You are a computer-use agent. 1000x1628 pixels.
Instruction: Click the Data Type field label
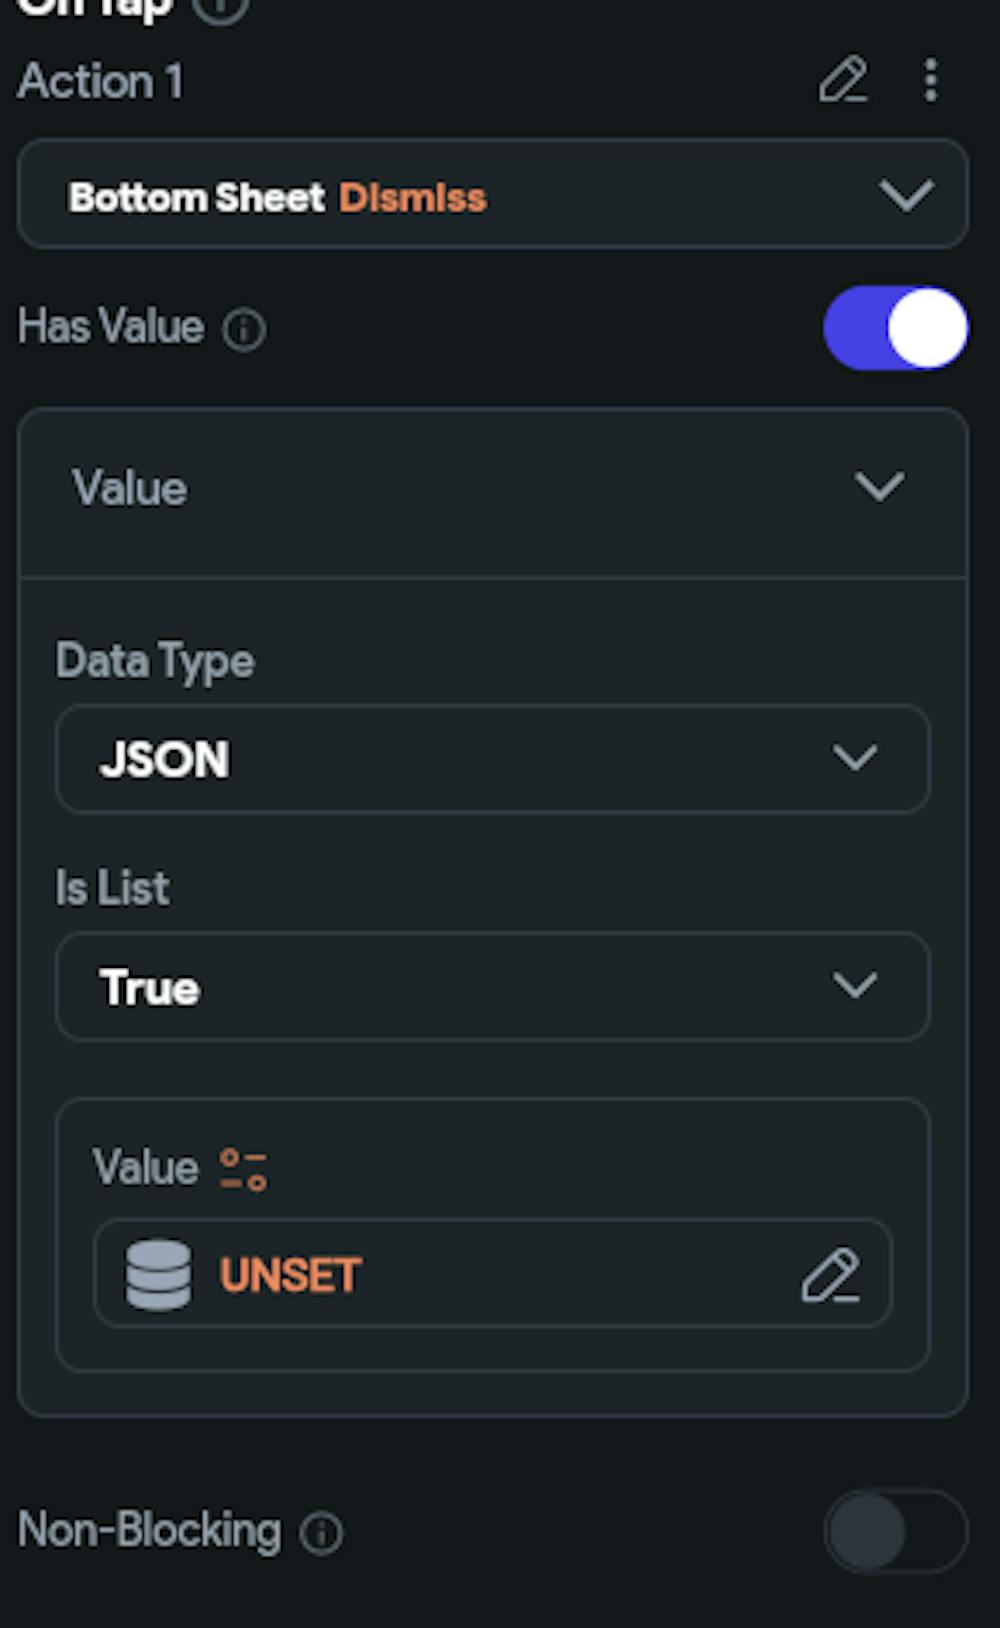click(155, 661)
